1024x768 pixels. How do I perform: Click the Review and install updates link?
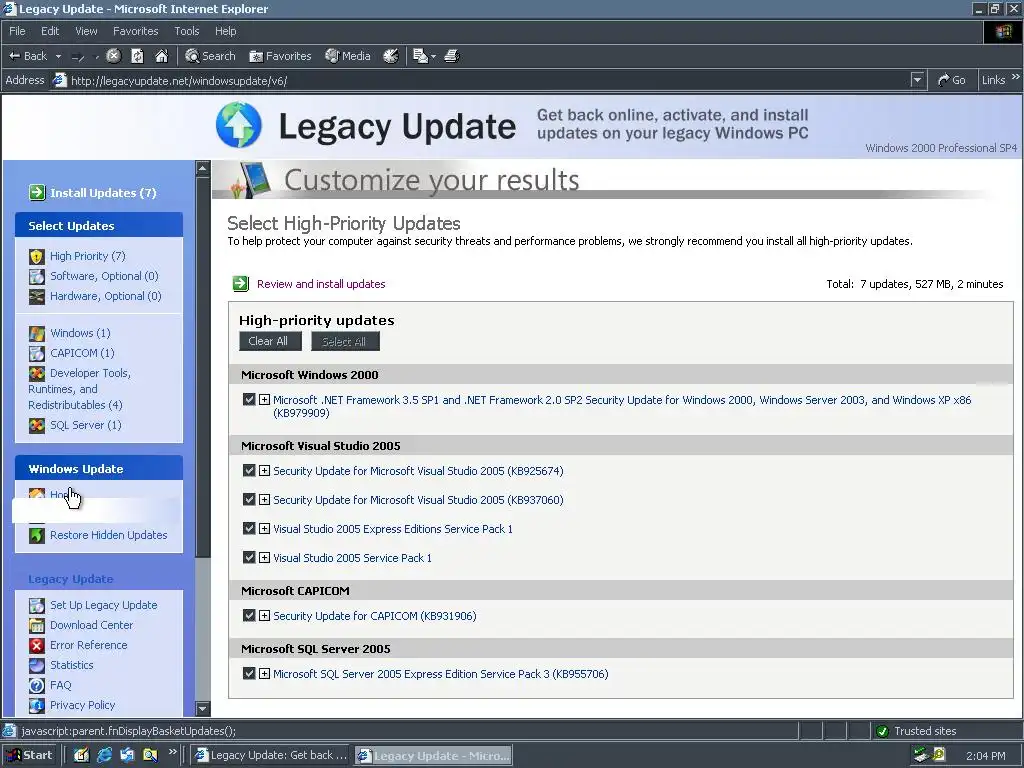click(321, 284)
